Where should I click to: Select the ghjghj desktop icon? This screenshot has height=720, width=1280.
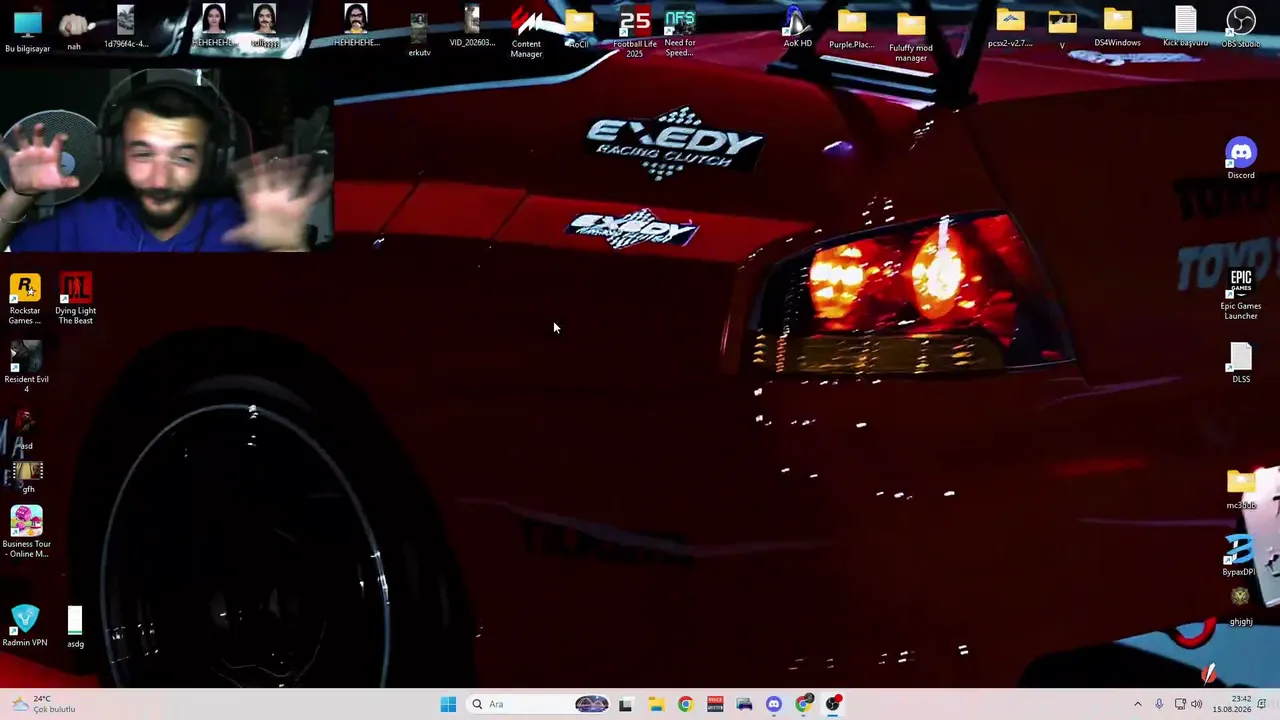point(1241,607)
